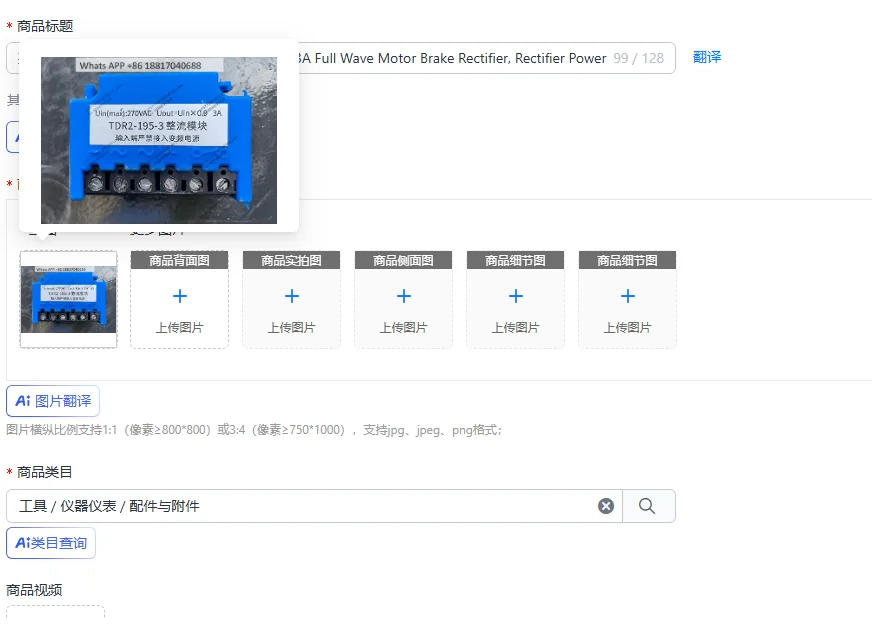Open the category field 工具 / 仪器仪表
This screenshot has height=634, width=872.
314,506
